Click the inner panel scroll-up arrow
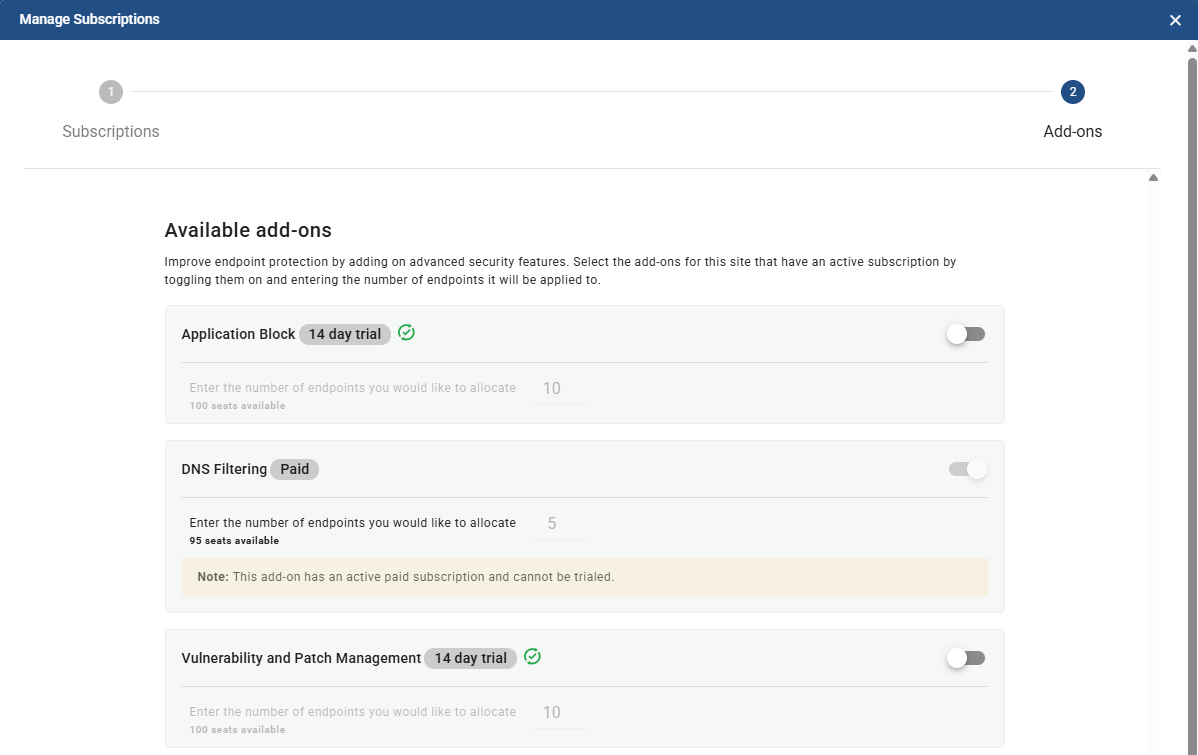The image size is (1198, 755). click(x=1153, y=177)
